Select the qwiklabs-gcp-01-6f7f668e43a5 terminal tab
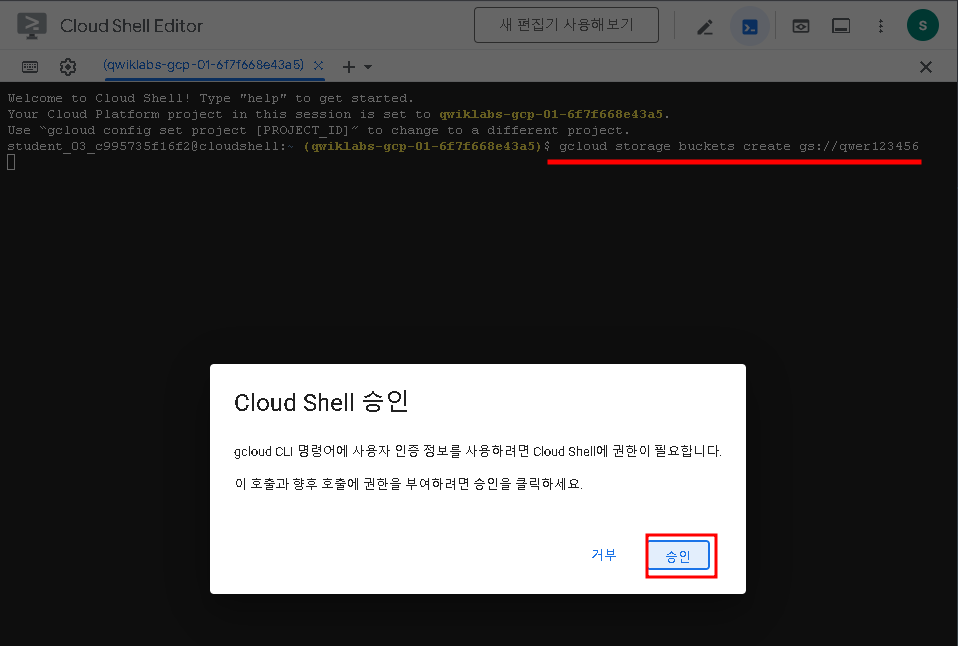Viewport: 958px width, 646px height. tap(203, 65)
